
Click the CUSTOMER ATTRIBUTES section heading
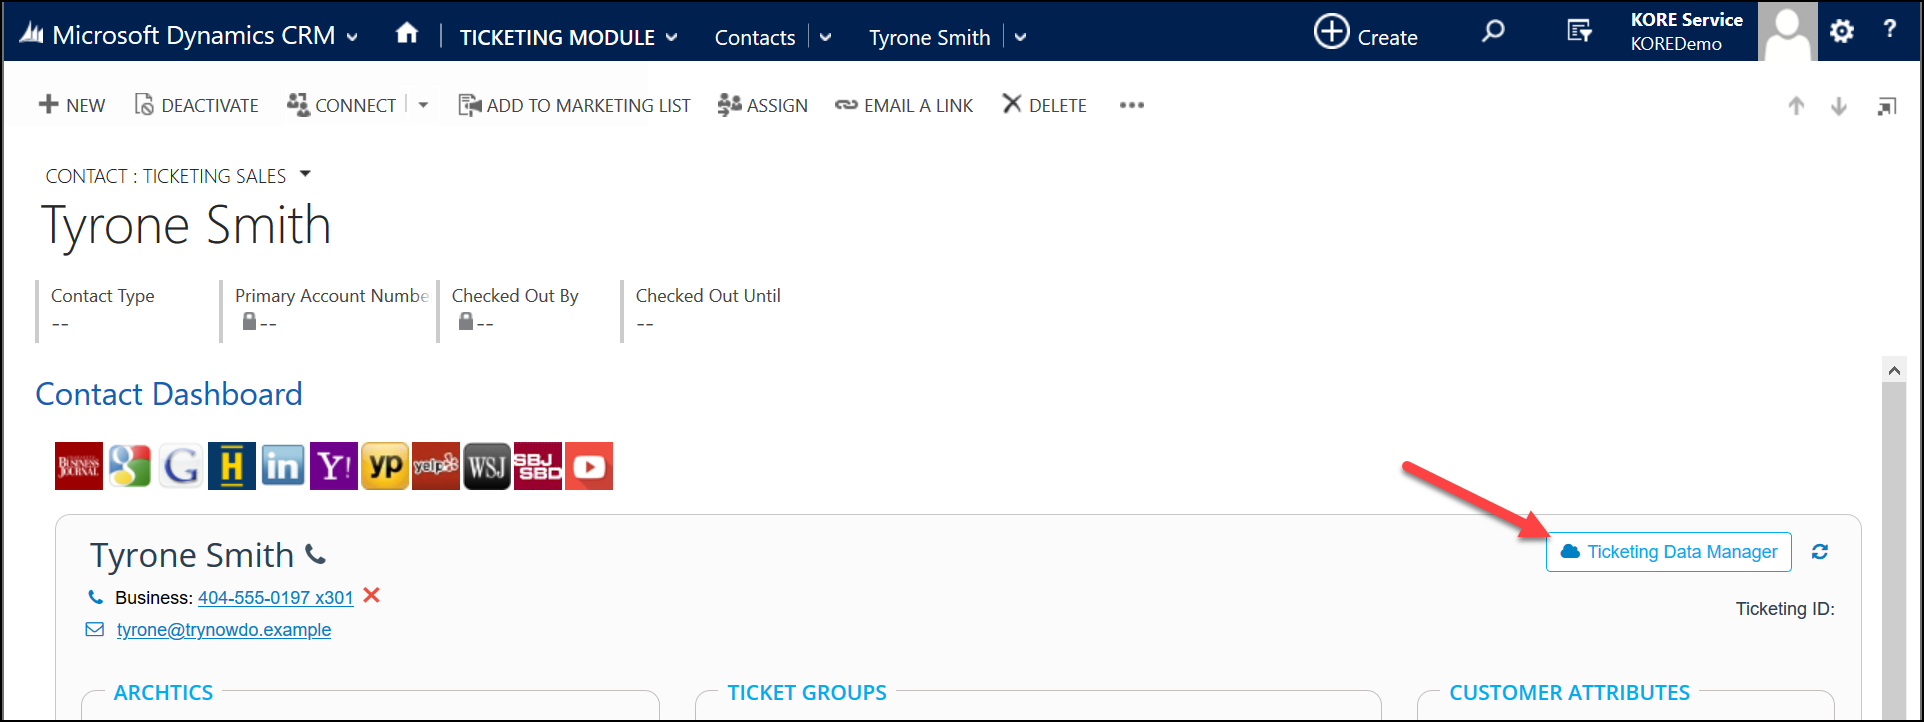tap(1569, 692)
